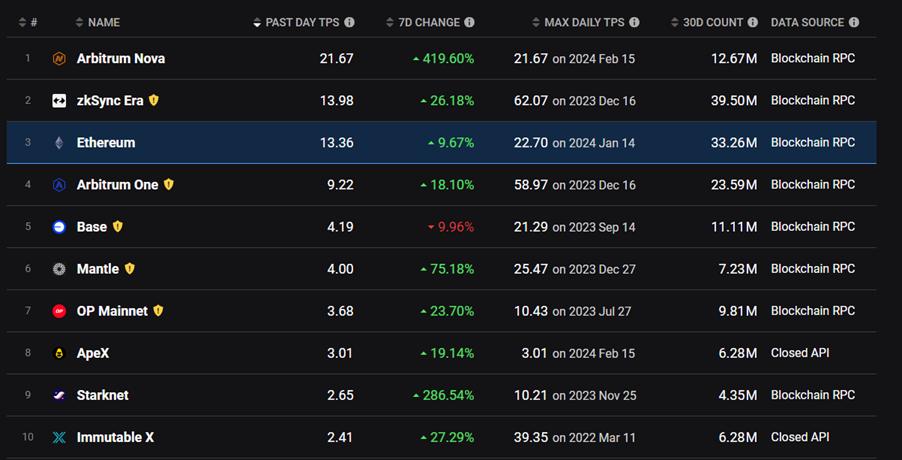Sort the table by NAME column

coord(98,22)
